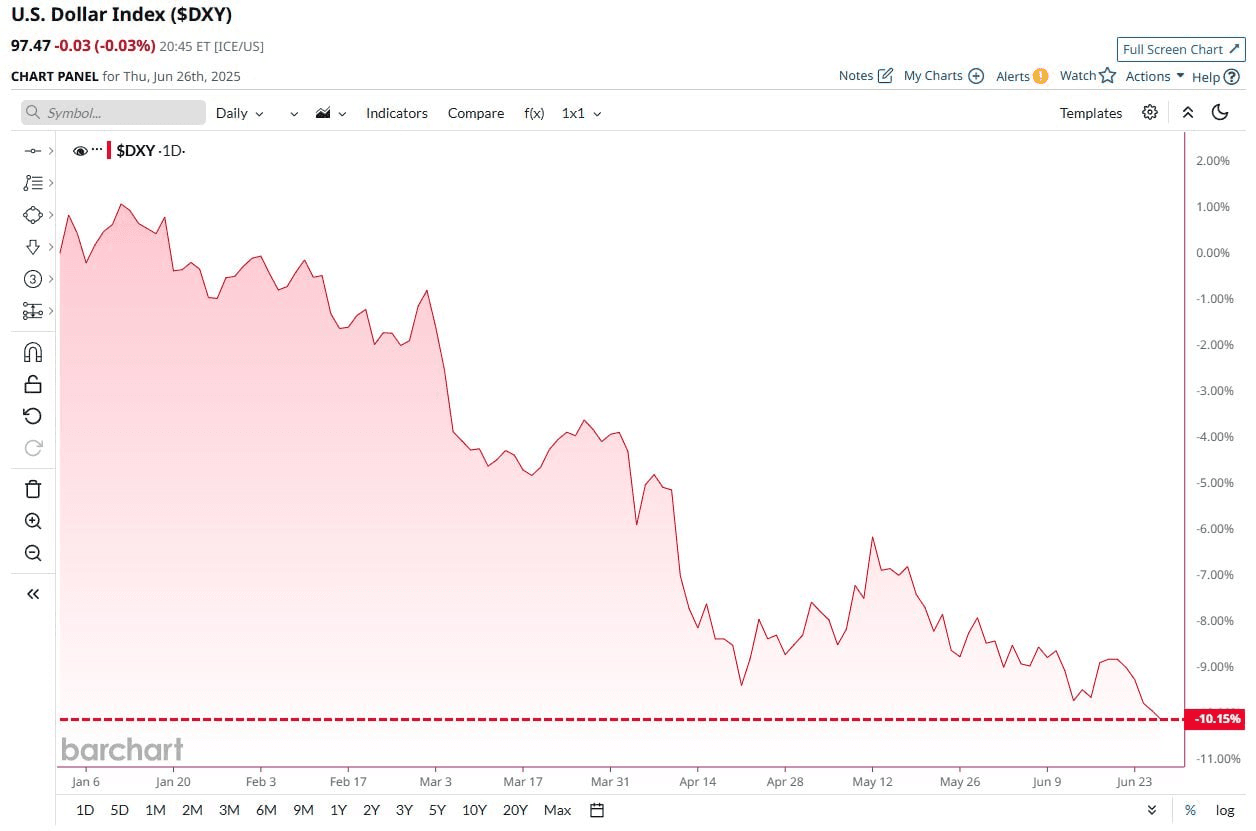Image resolution: width=1256 pixels, height=831 pixels.
Task: Toggle $DXY series visibility eye icon
Action: pyautogui.click(x=80, y=151)
